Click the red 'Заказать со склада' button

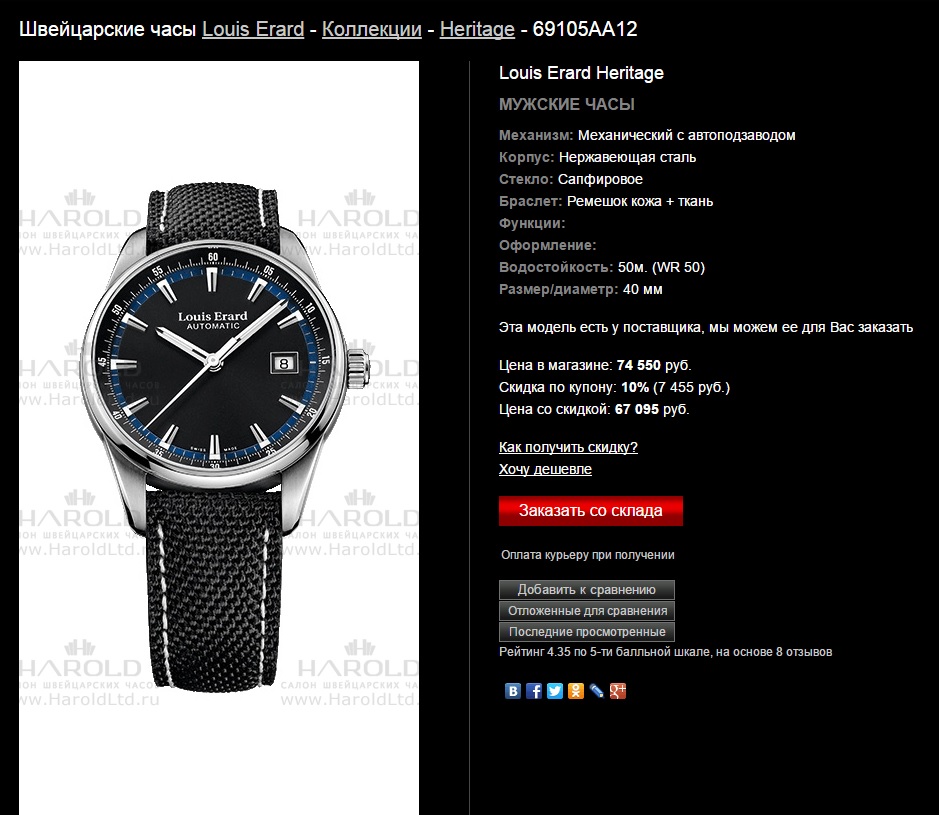pyautogui.click(x=590, y=511)
